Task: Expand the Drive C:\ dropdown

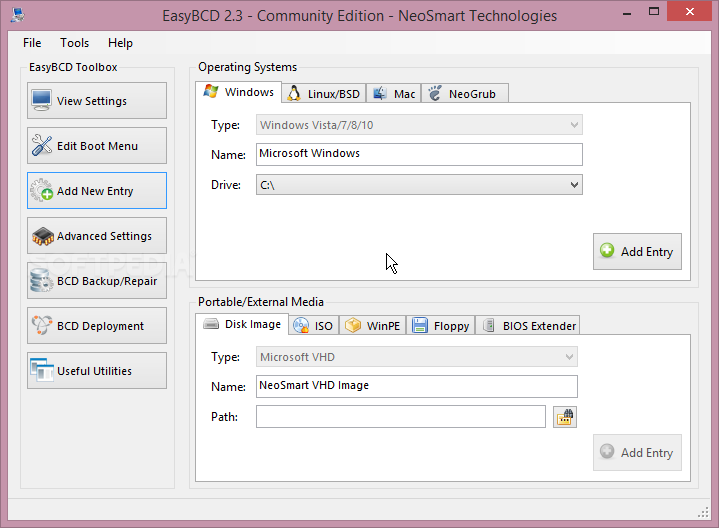Action: tap(419, 184)
